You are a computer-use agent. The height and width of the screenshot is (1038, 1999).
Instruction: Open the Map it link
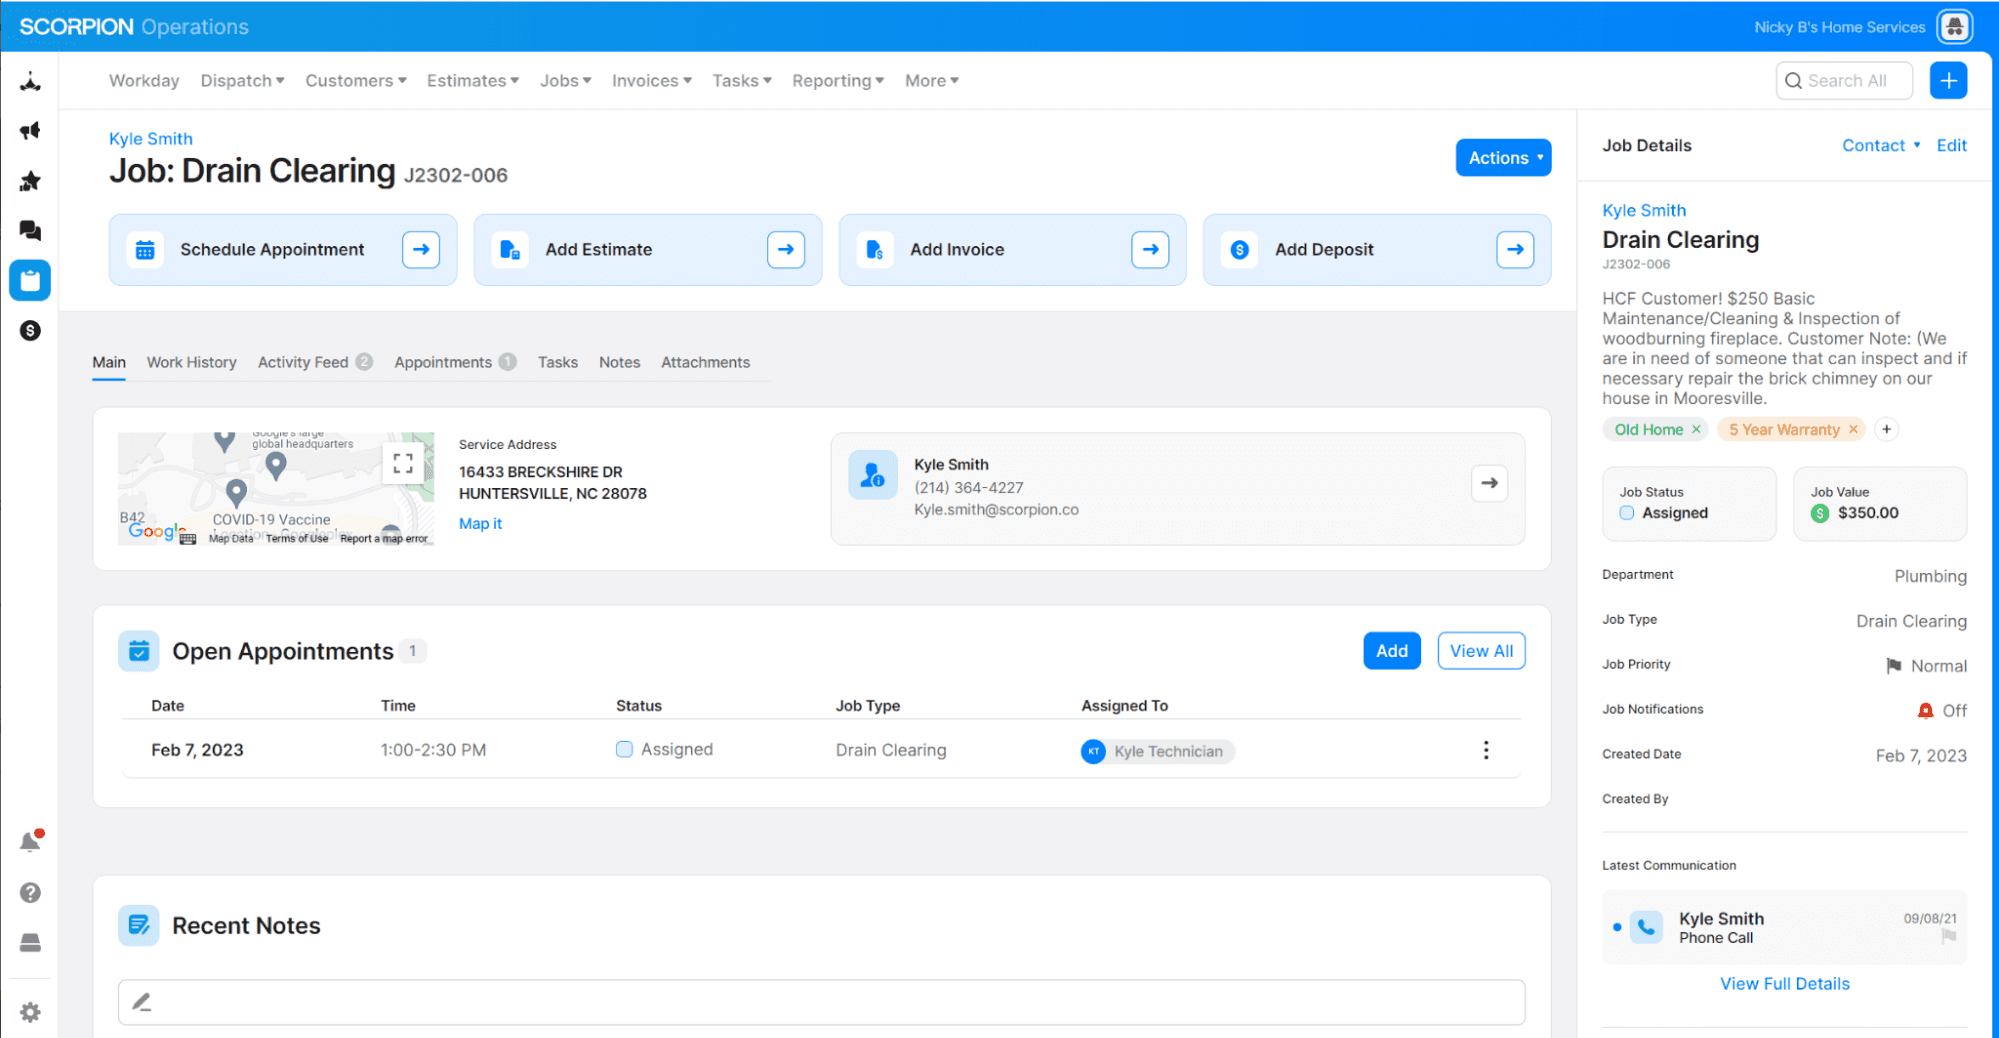(480, 524)
